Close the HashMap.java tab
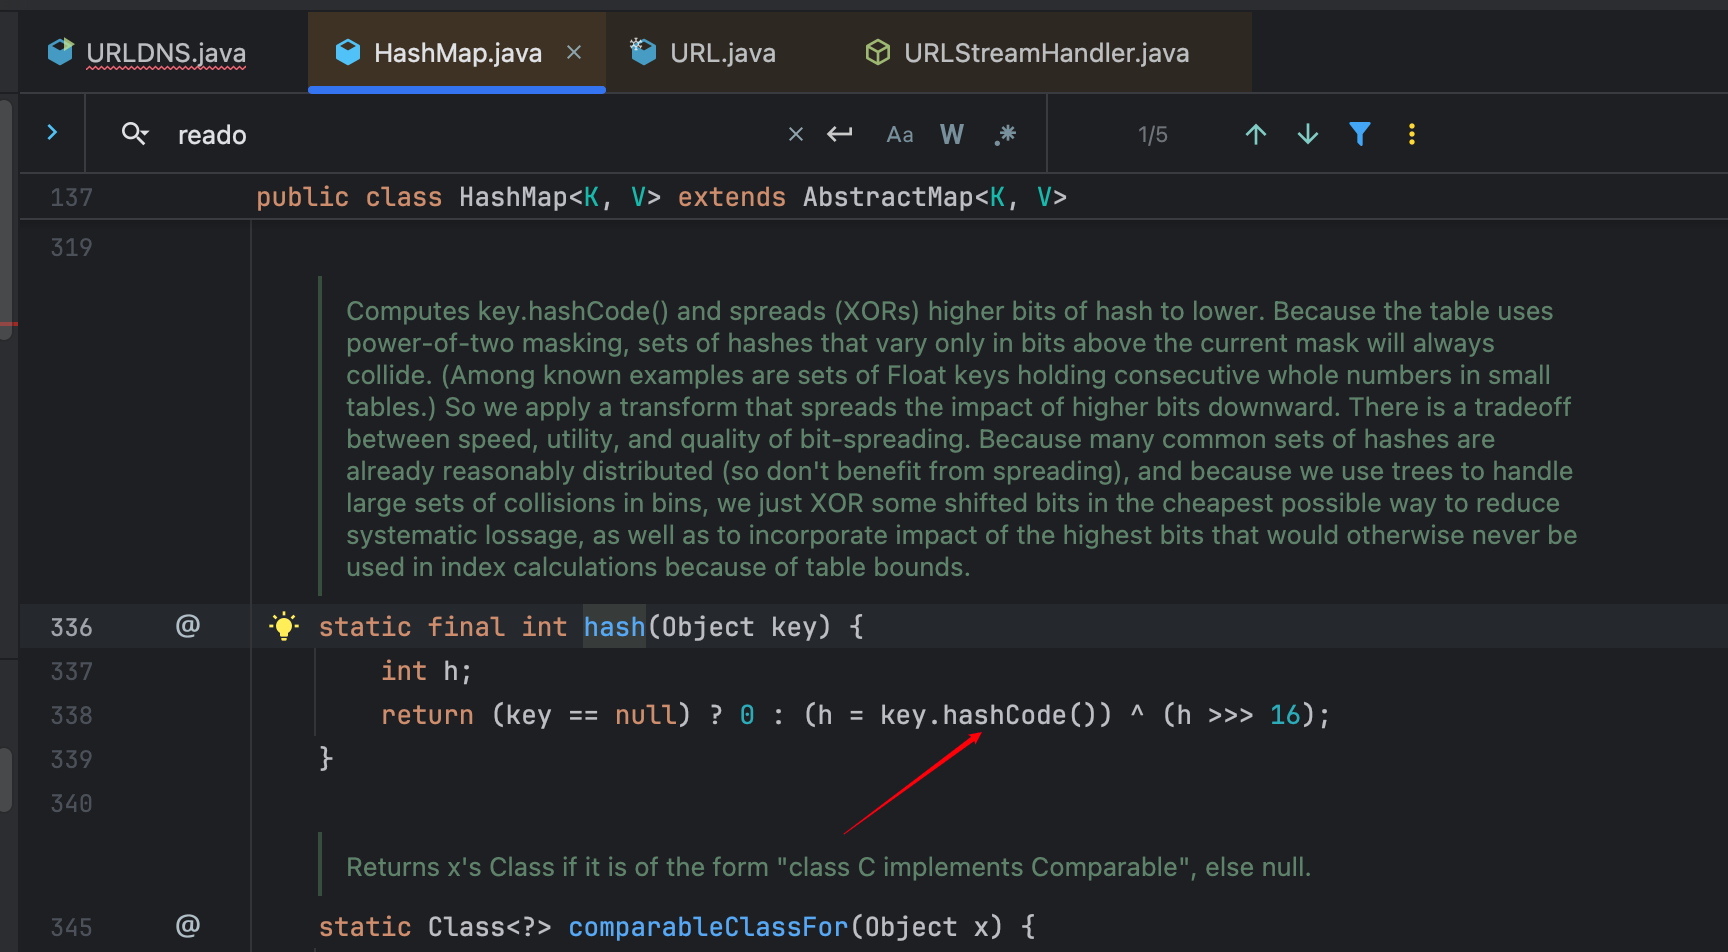 574,52
